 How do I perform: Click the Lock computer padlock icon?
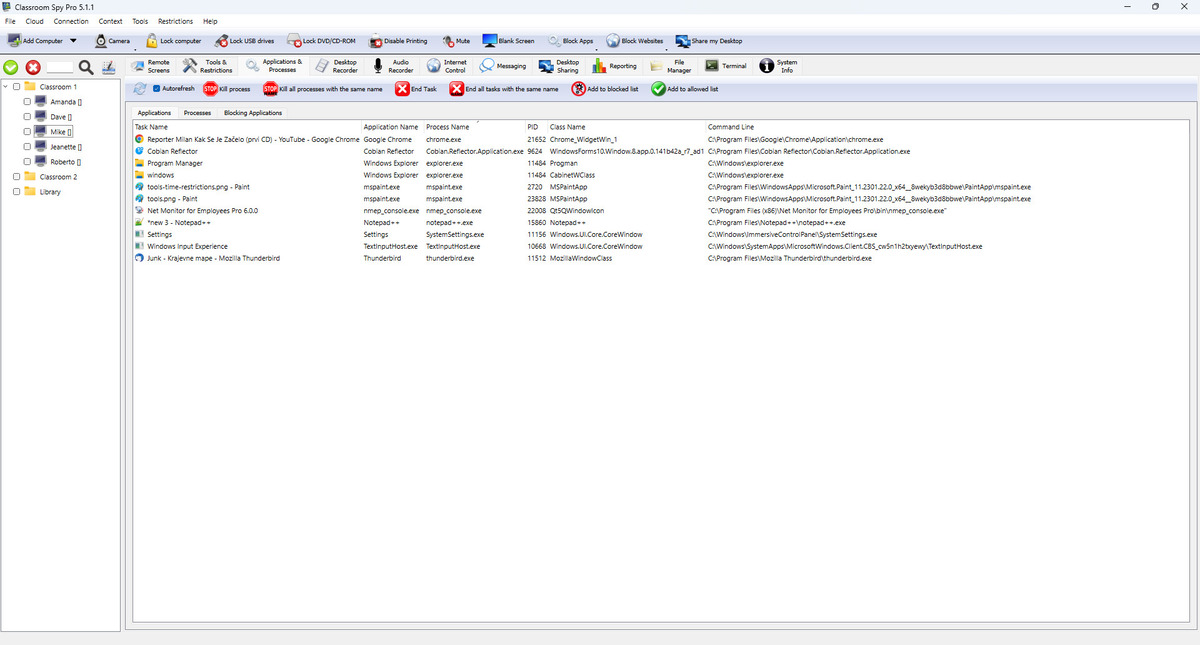(151, 41)
